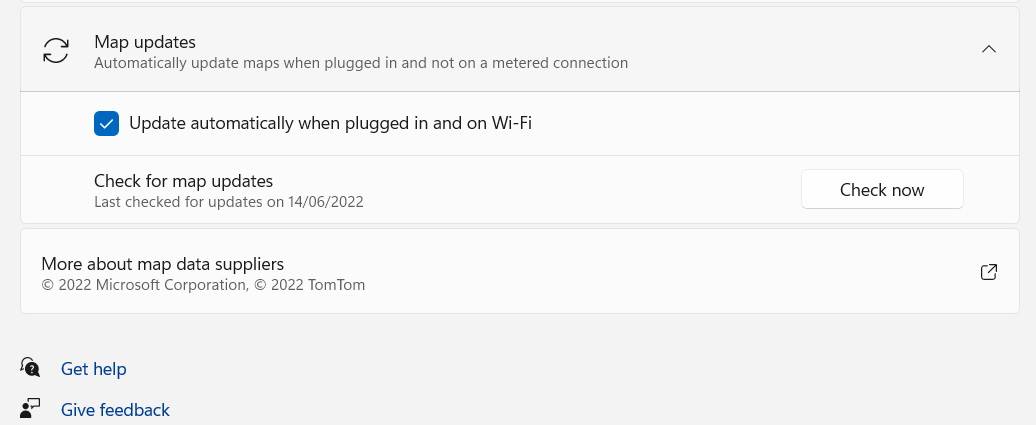Open external link icon for map suppliers
The image size is (1036, 425).
988,272
